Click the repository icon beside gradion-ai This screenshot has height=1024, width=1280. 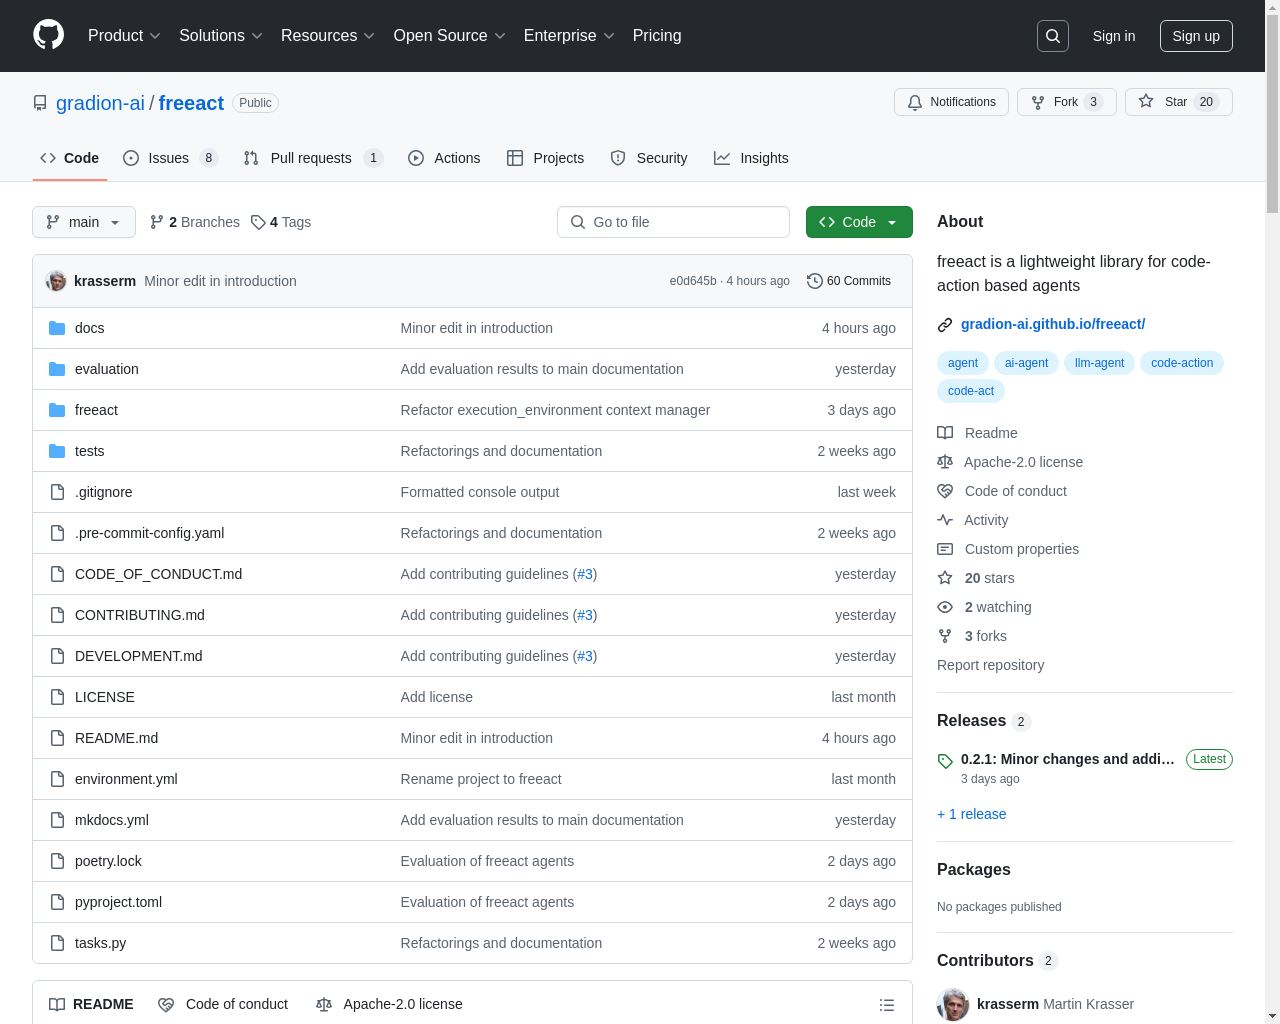40,103
